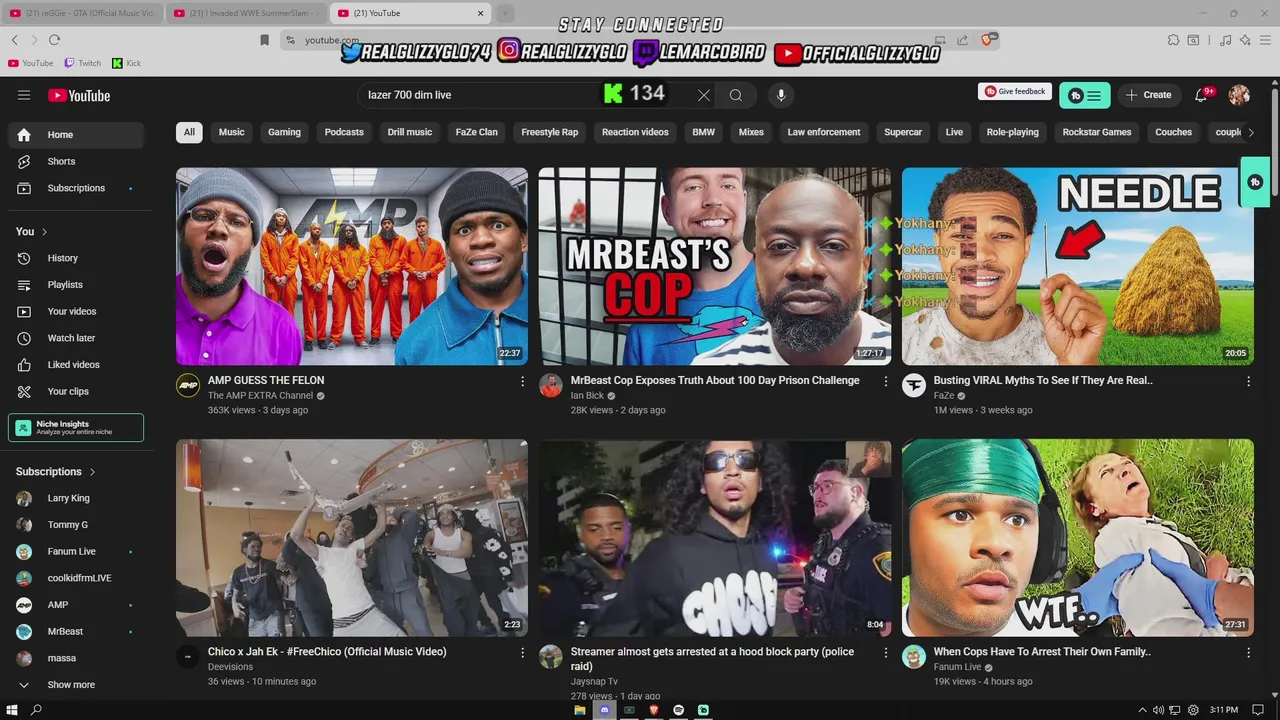
Task: Click the browser address bar URL
Action: (332, 40)
